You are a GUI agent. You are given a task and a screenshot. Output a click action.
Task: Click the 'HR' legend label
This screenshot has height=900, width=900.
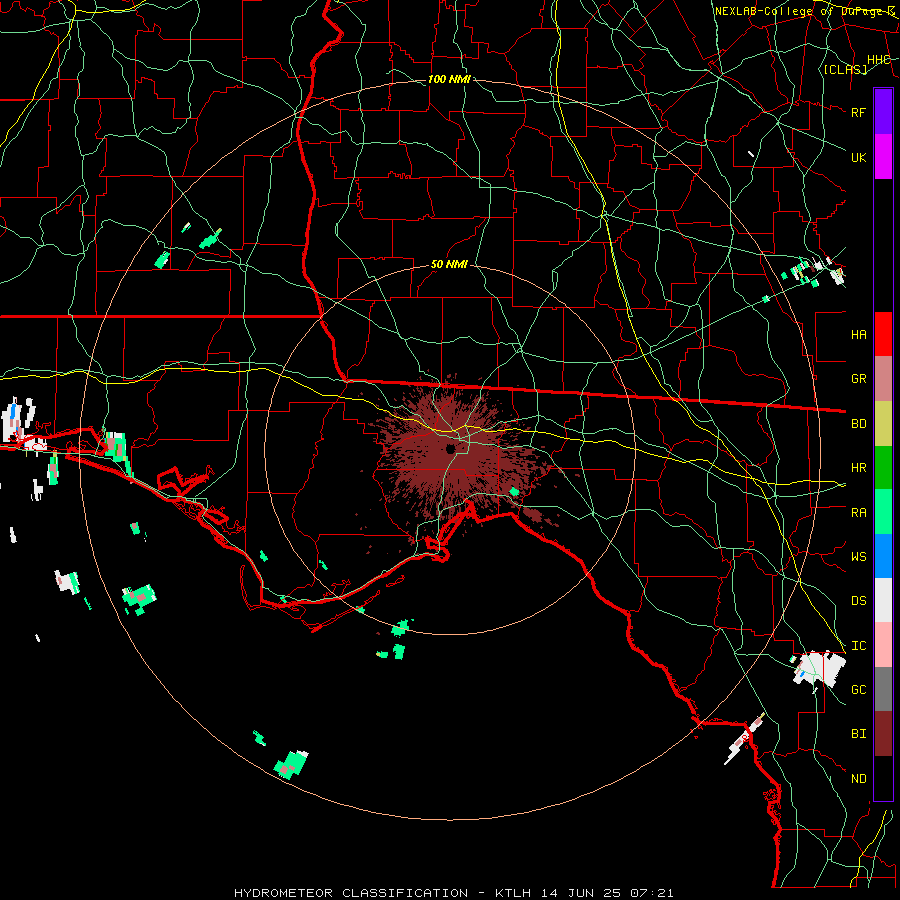(858, 468)
